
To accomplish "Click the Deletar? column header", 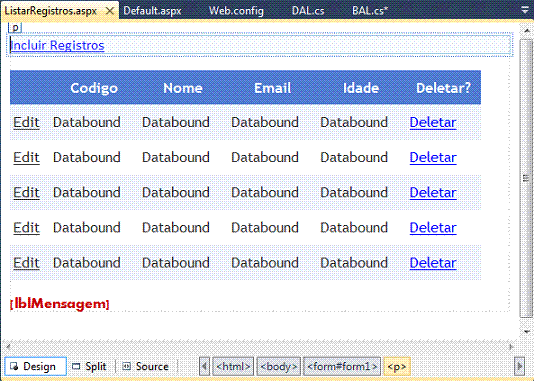I will pos(443,88).
